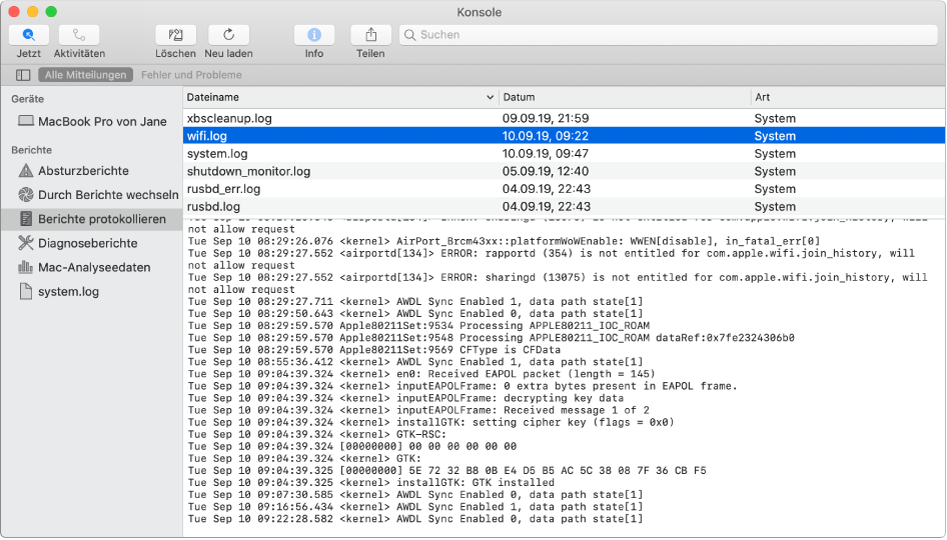Screen dimensions: 947x540
Task: Click the Durch Berichte wechseln spinner icon
Action: point(25,194)
